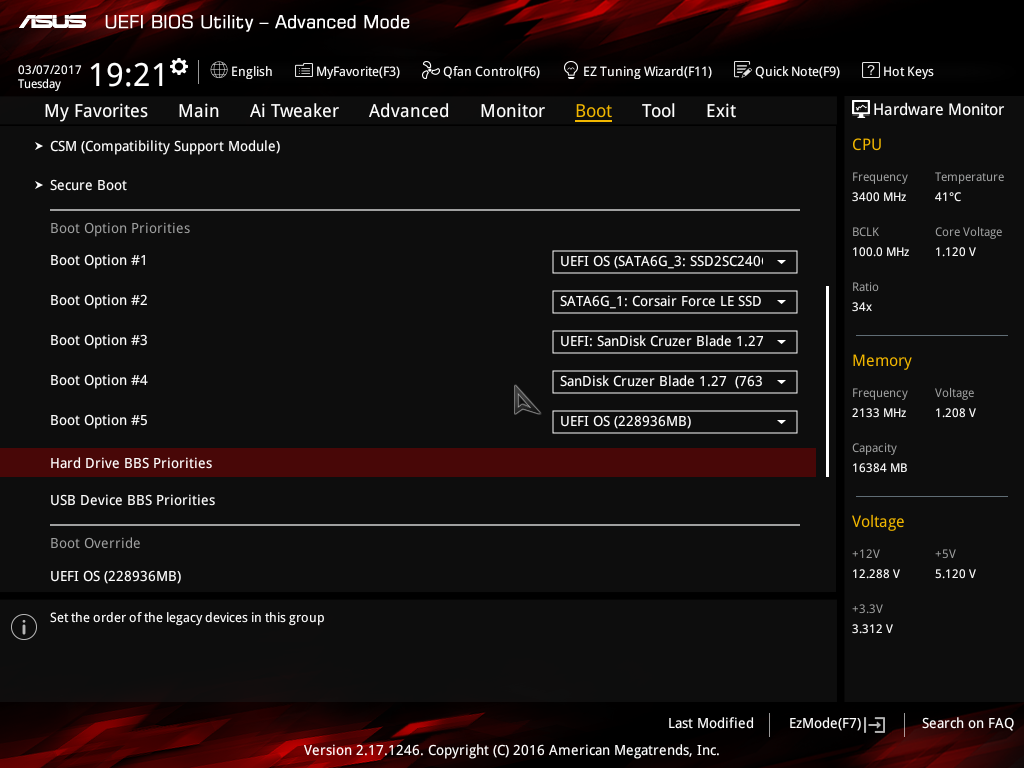
Task: Click the Core Voltage value 1.120 V
Action: tap(955, 252)
